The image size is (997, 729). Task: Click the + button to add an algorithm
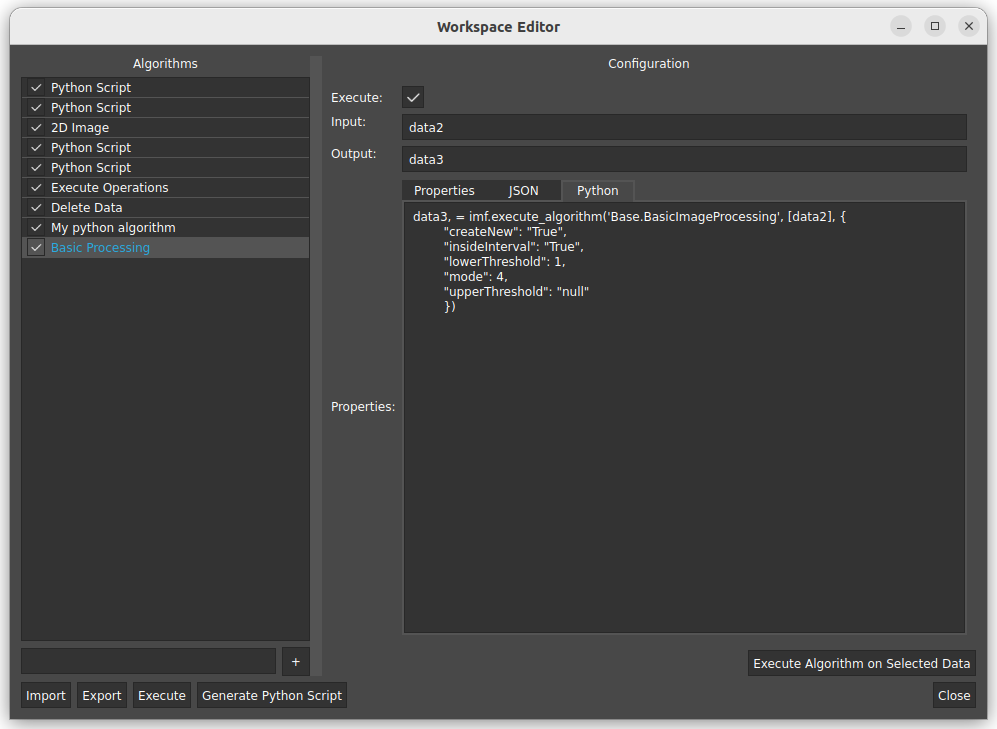294,661
